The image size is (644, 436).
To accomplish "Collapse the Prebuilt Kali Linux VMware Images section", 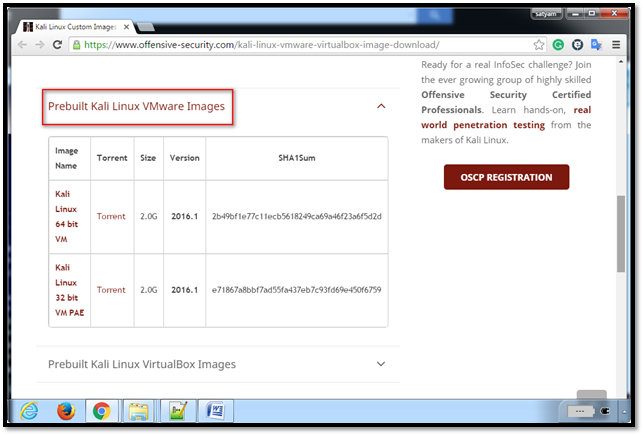I will coord(381,106).
